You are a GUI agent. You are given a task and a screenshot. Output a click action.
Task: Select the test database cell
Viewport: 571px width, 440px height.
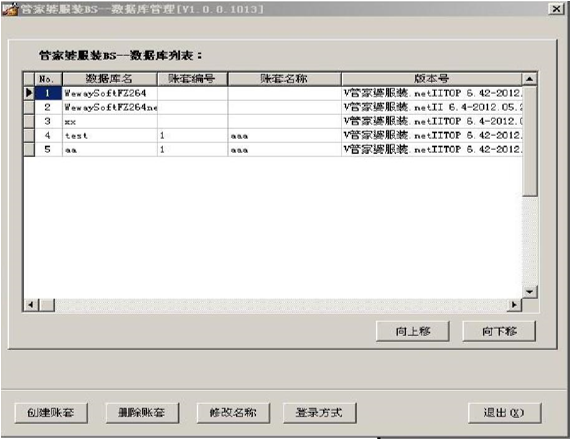click(x=110, y=135)
